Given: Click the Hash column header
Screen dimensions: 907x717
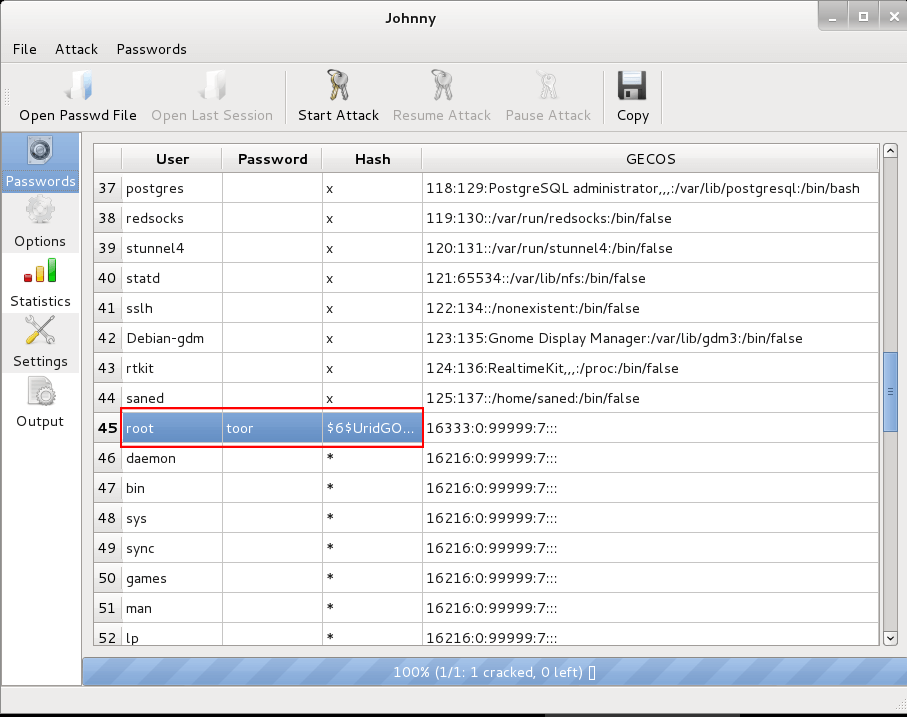Looking at the screenshot, I should (372, 159).
